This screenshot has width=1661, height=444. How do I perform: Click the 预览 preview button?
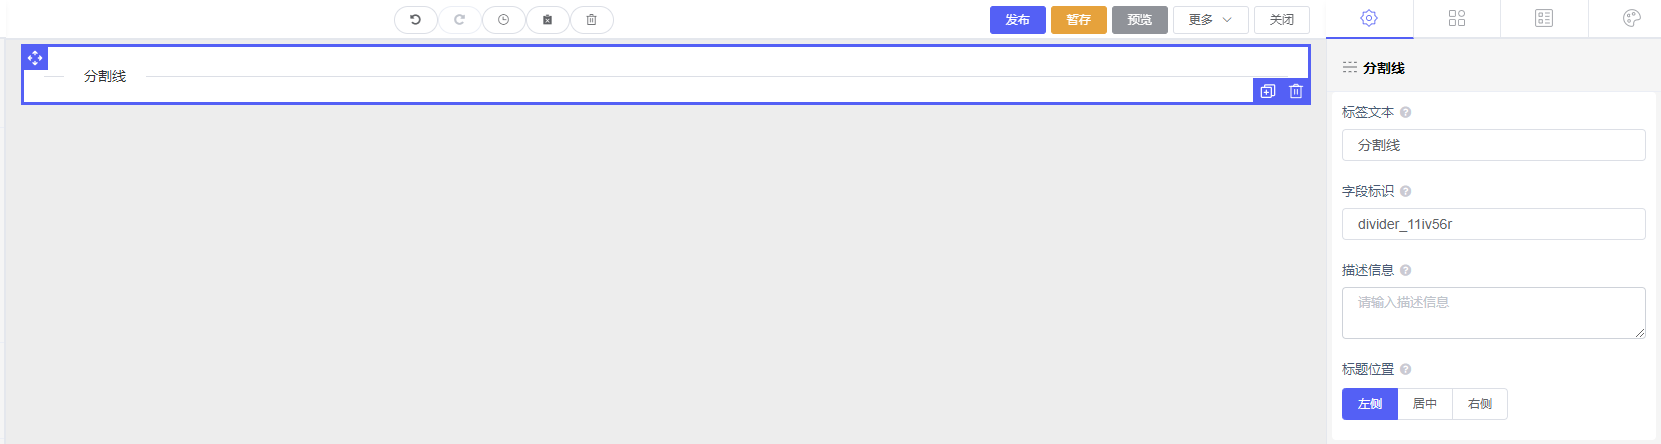coord(1140,20)
